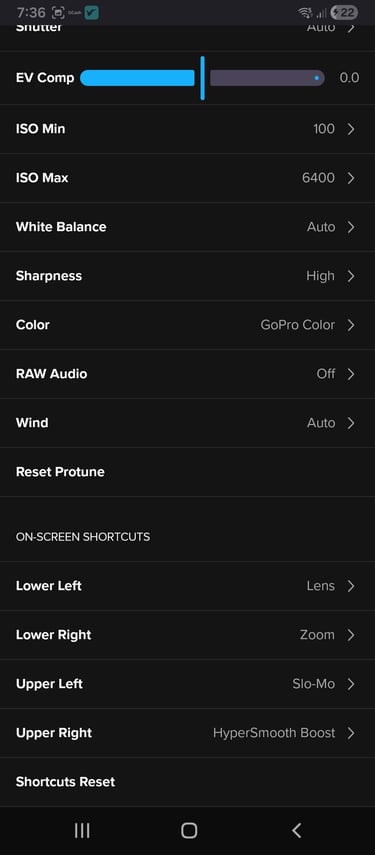Change Lower Left shortcut Lens

188,586
